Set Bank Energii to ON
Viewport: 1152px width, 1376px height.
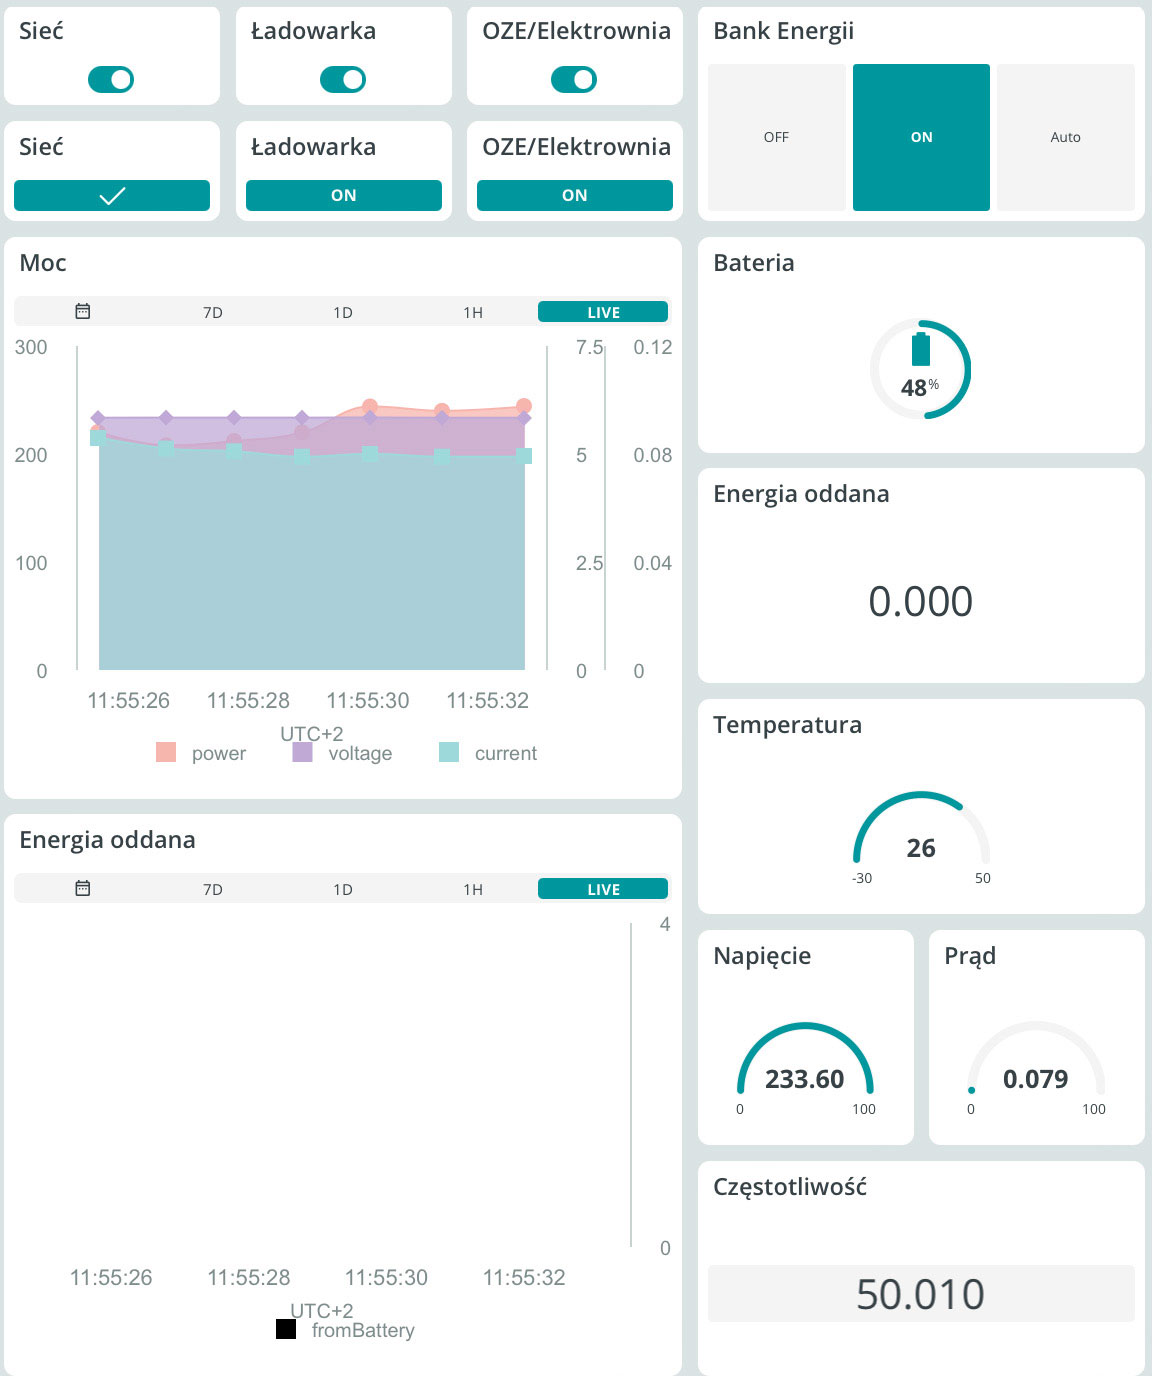[921, 137]
